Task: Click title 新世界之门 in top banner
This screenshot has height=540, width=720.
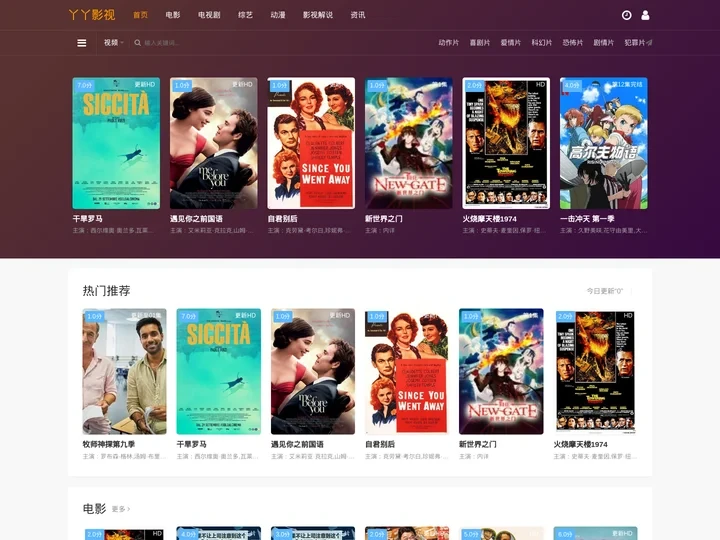Action: (384, 219)
